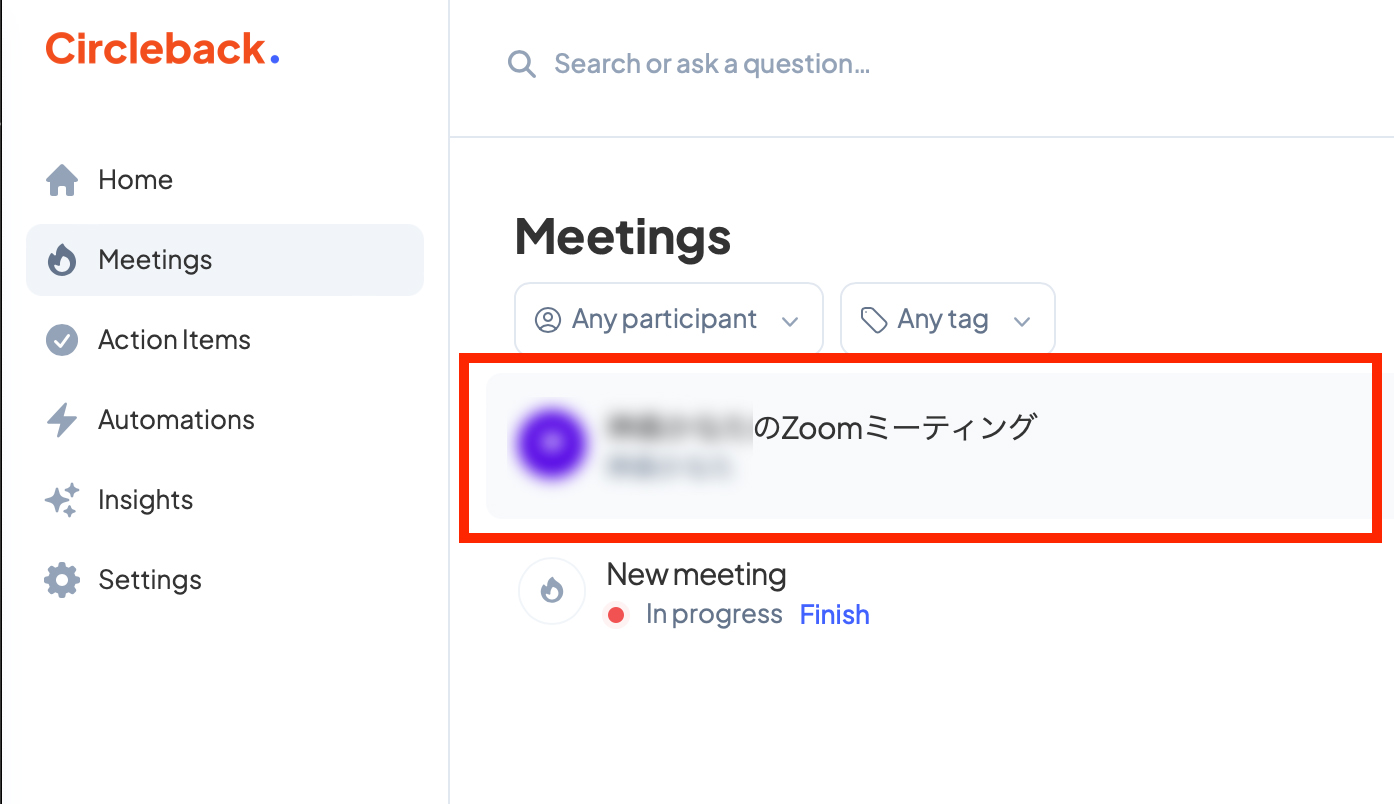
Task: Open the Insights section
Action: pos(145,500)
